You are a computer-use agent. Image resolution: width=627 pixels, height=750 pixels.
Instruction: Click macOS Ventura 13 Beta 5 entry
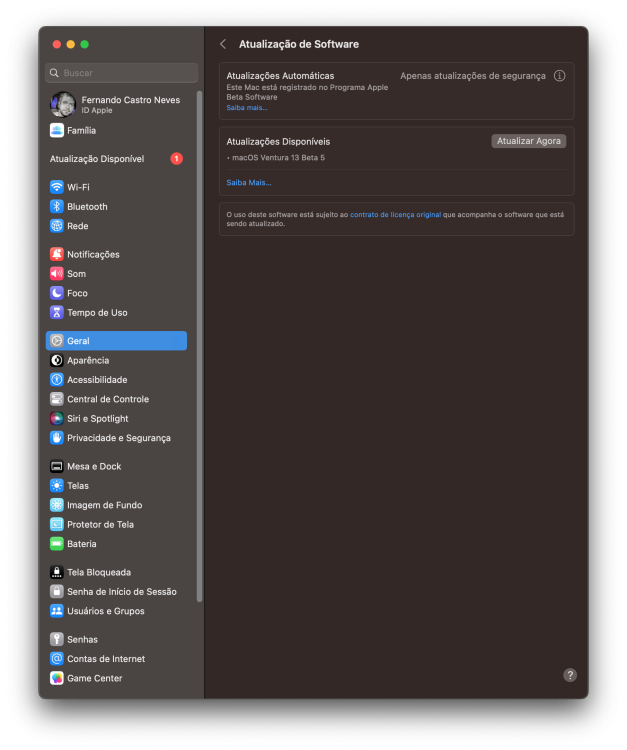(x=278, y=158)
